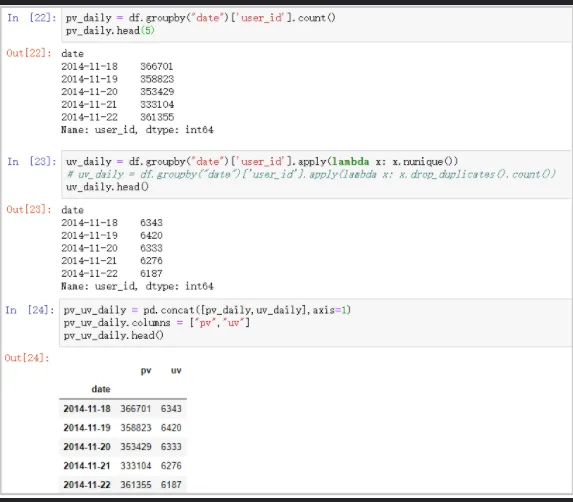Click the In [22] code cell
Screen dimensions: 573x502
[x=316, y=24]
